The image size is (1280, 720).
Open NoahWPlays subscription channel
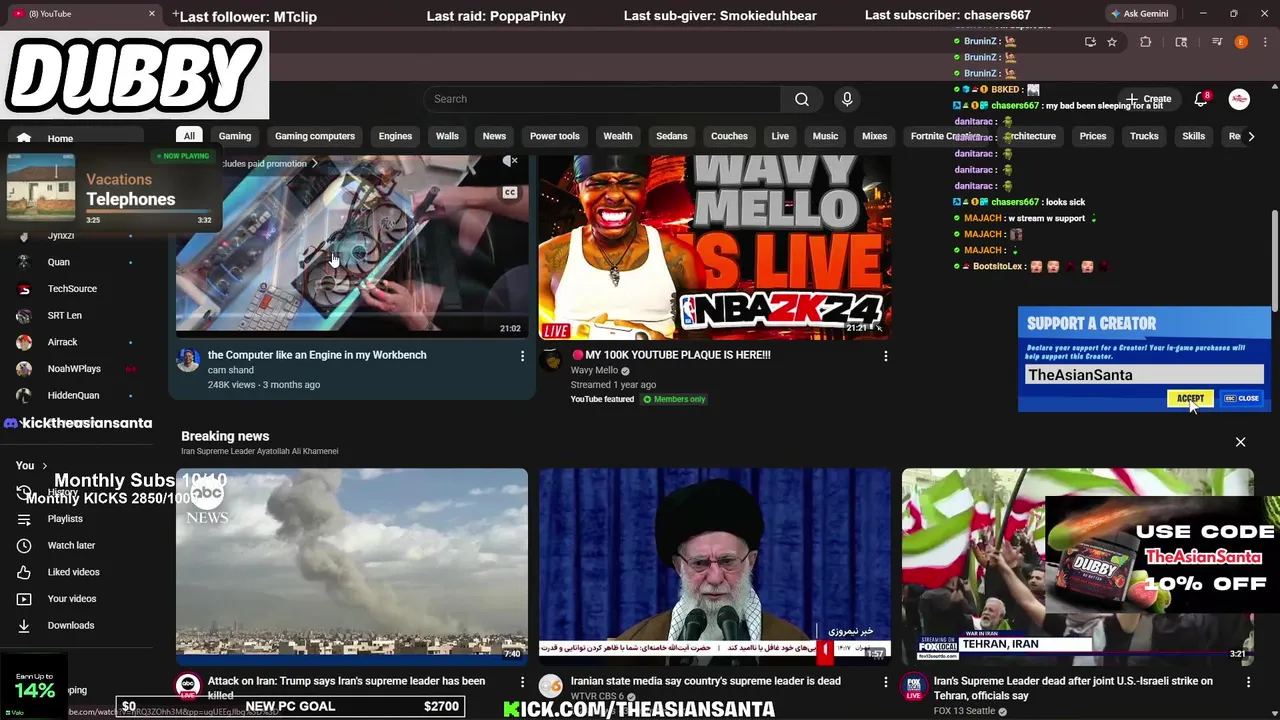coord(78,369)
